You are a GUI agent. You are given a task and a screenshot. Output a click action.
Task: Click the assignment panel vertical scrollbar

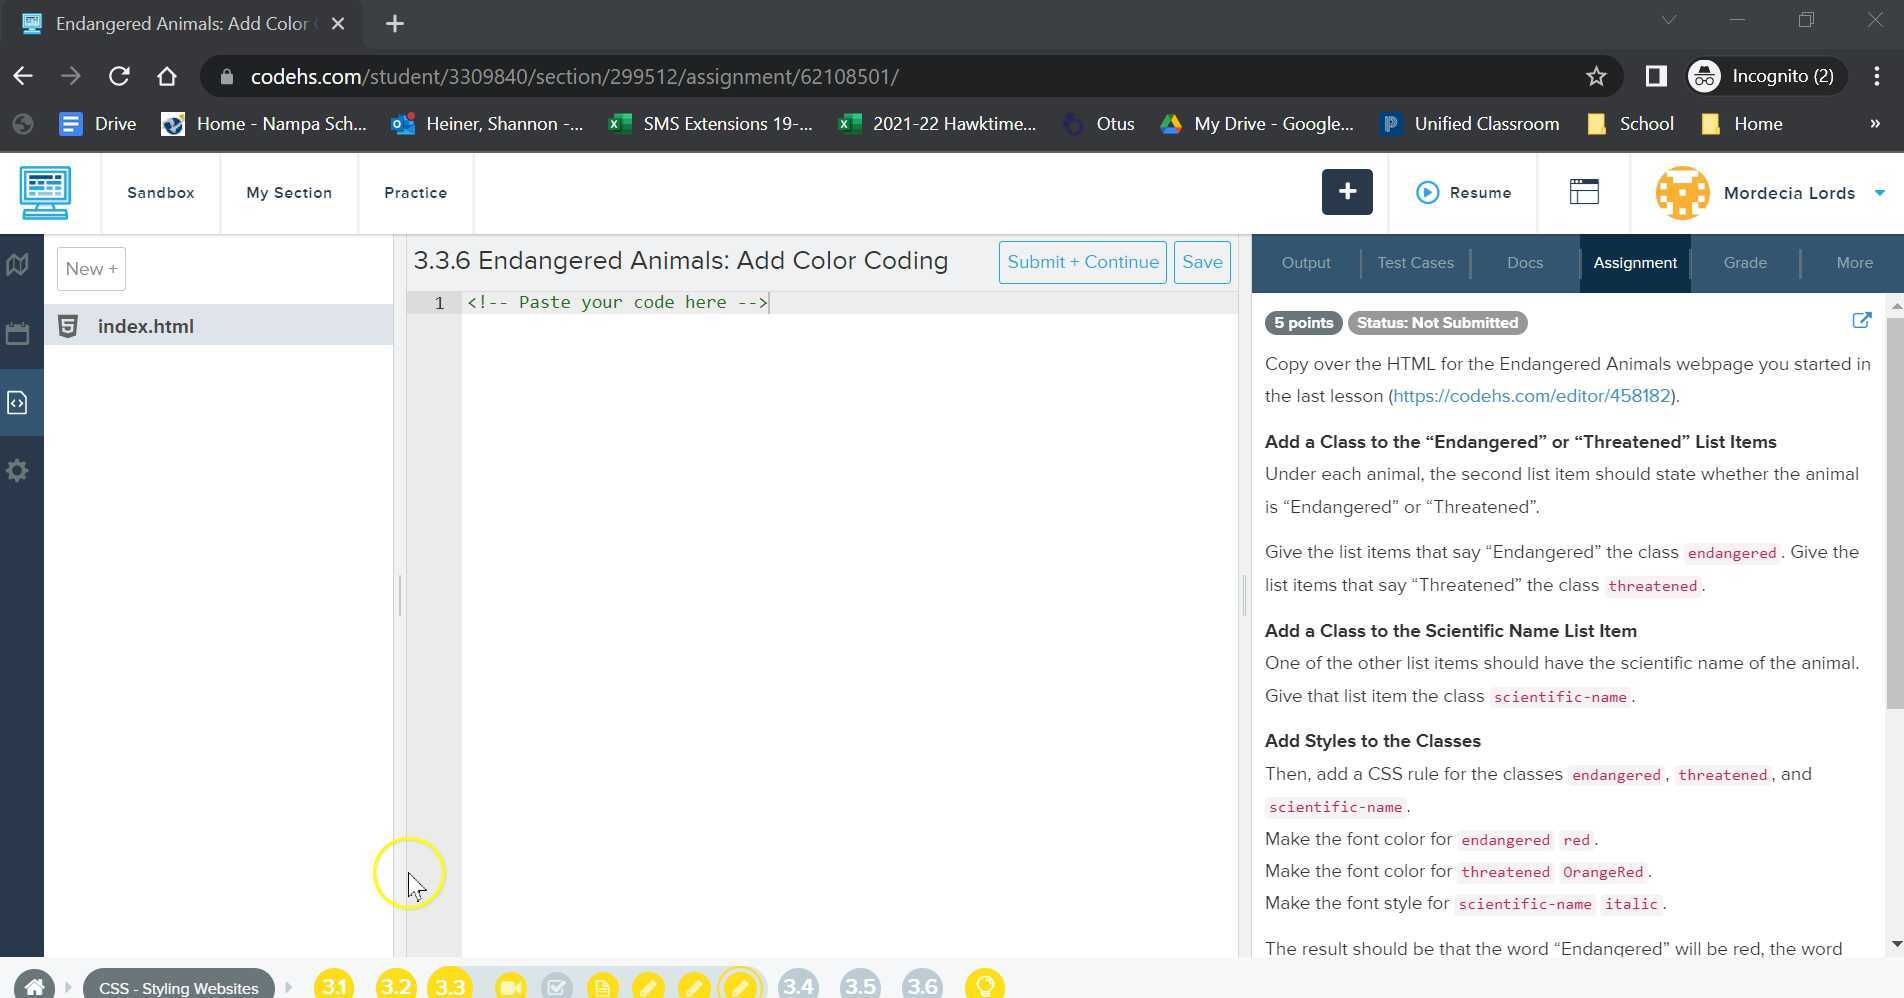(1894, 510)
